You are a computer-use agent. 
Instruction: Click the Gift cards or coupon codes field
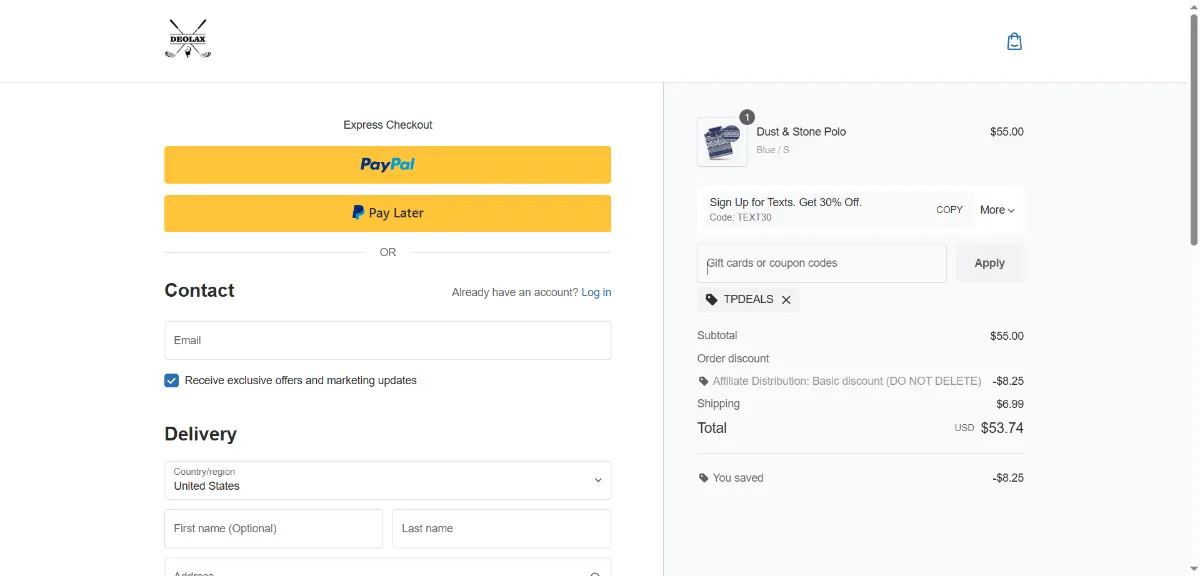pyautogui.click(x=822, y=263)
